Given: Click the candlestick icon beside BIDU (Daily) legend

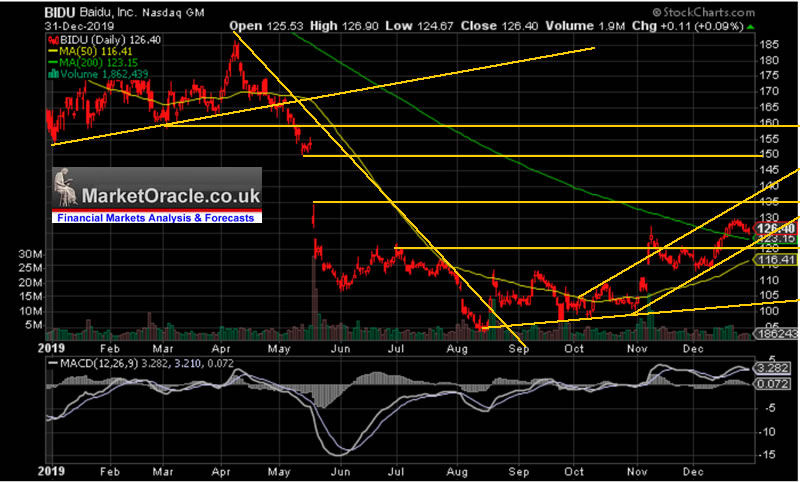Looking at the screenshot, I should [52, 40].
